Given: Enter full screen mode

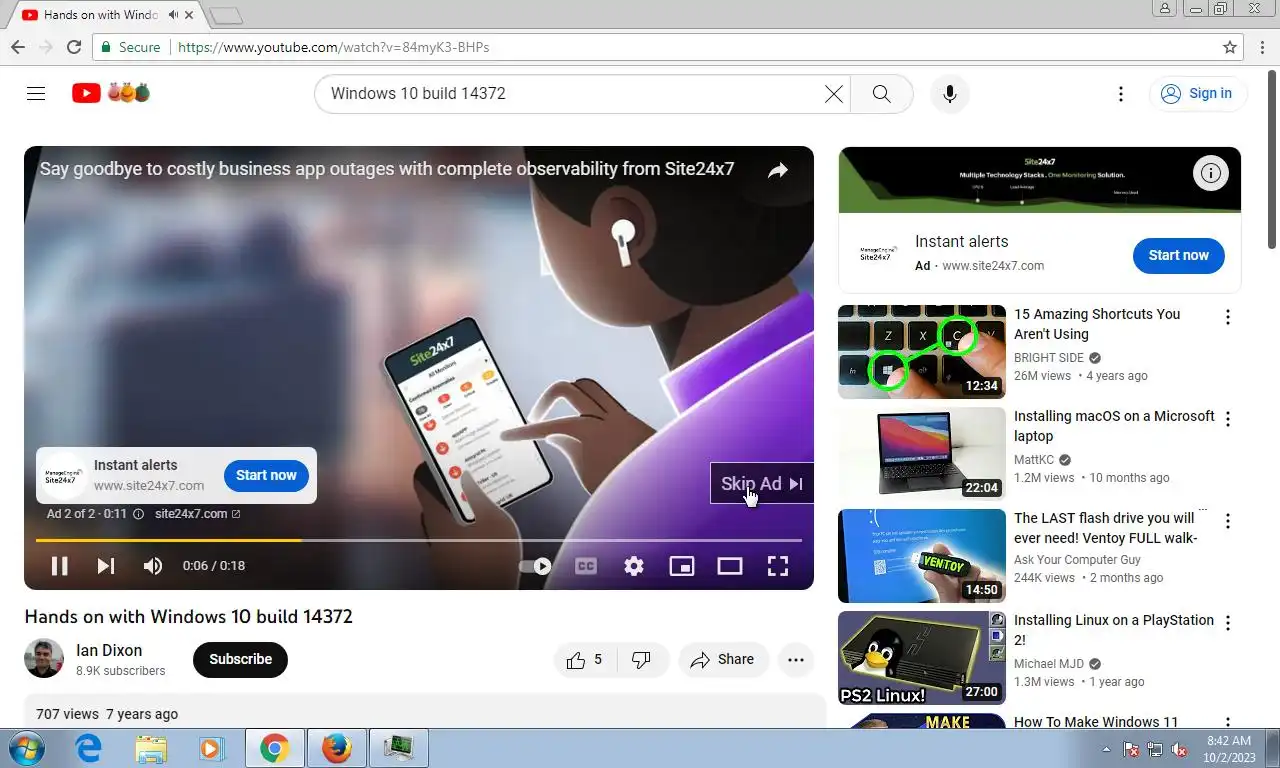Looking at the screenshot, I should point(777,566).
